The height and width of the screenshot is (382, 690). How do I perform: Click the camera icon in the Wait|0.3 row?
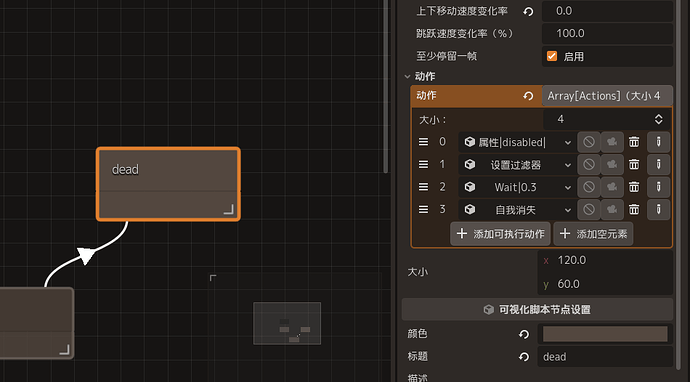click(612, 187)
